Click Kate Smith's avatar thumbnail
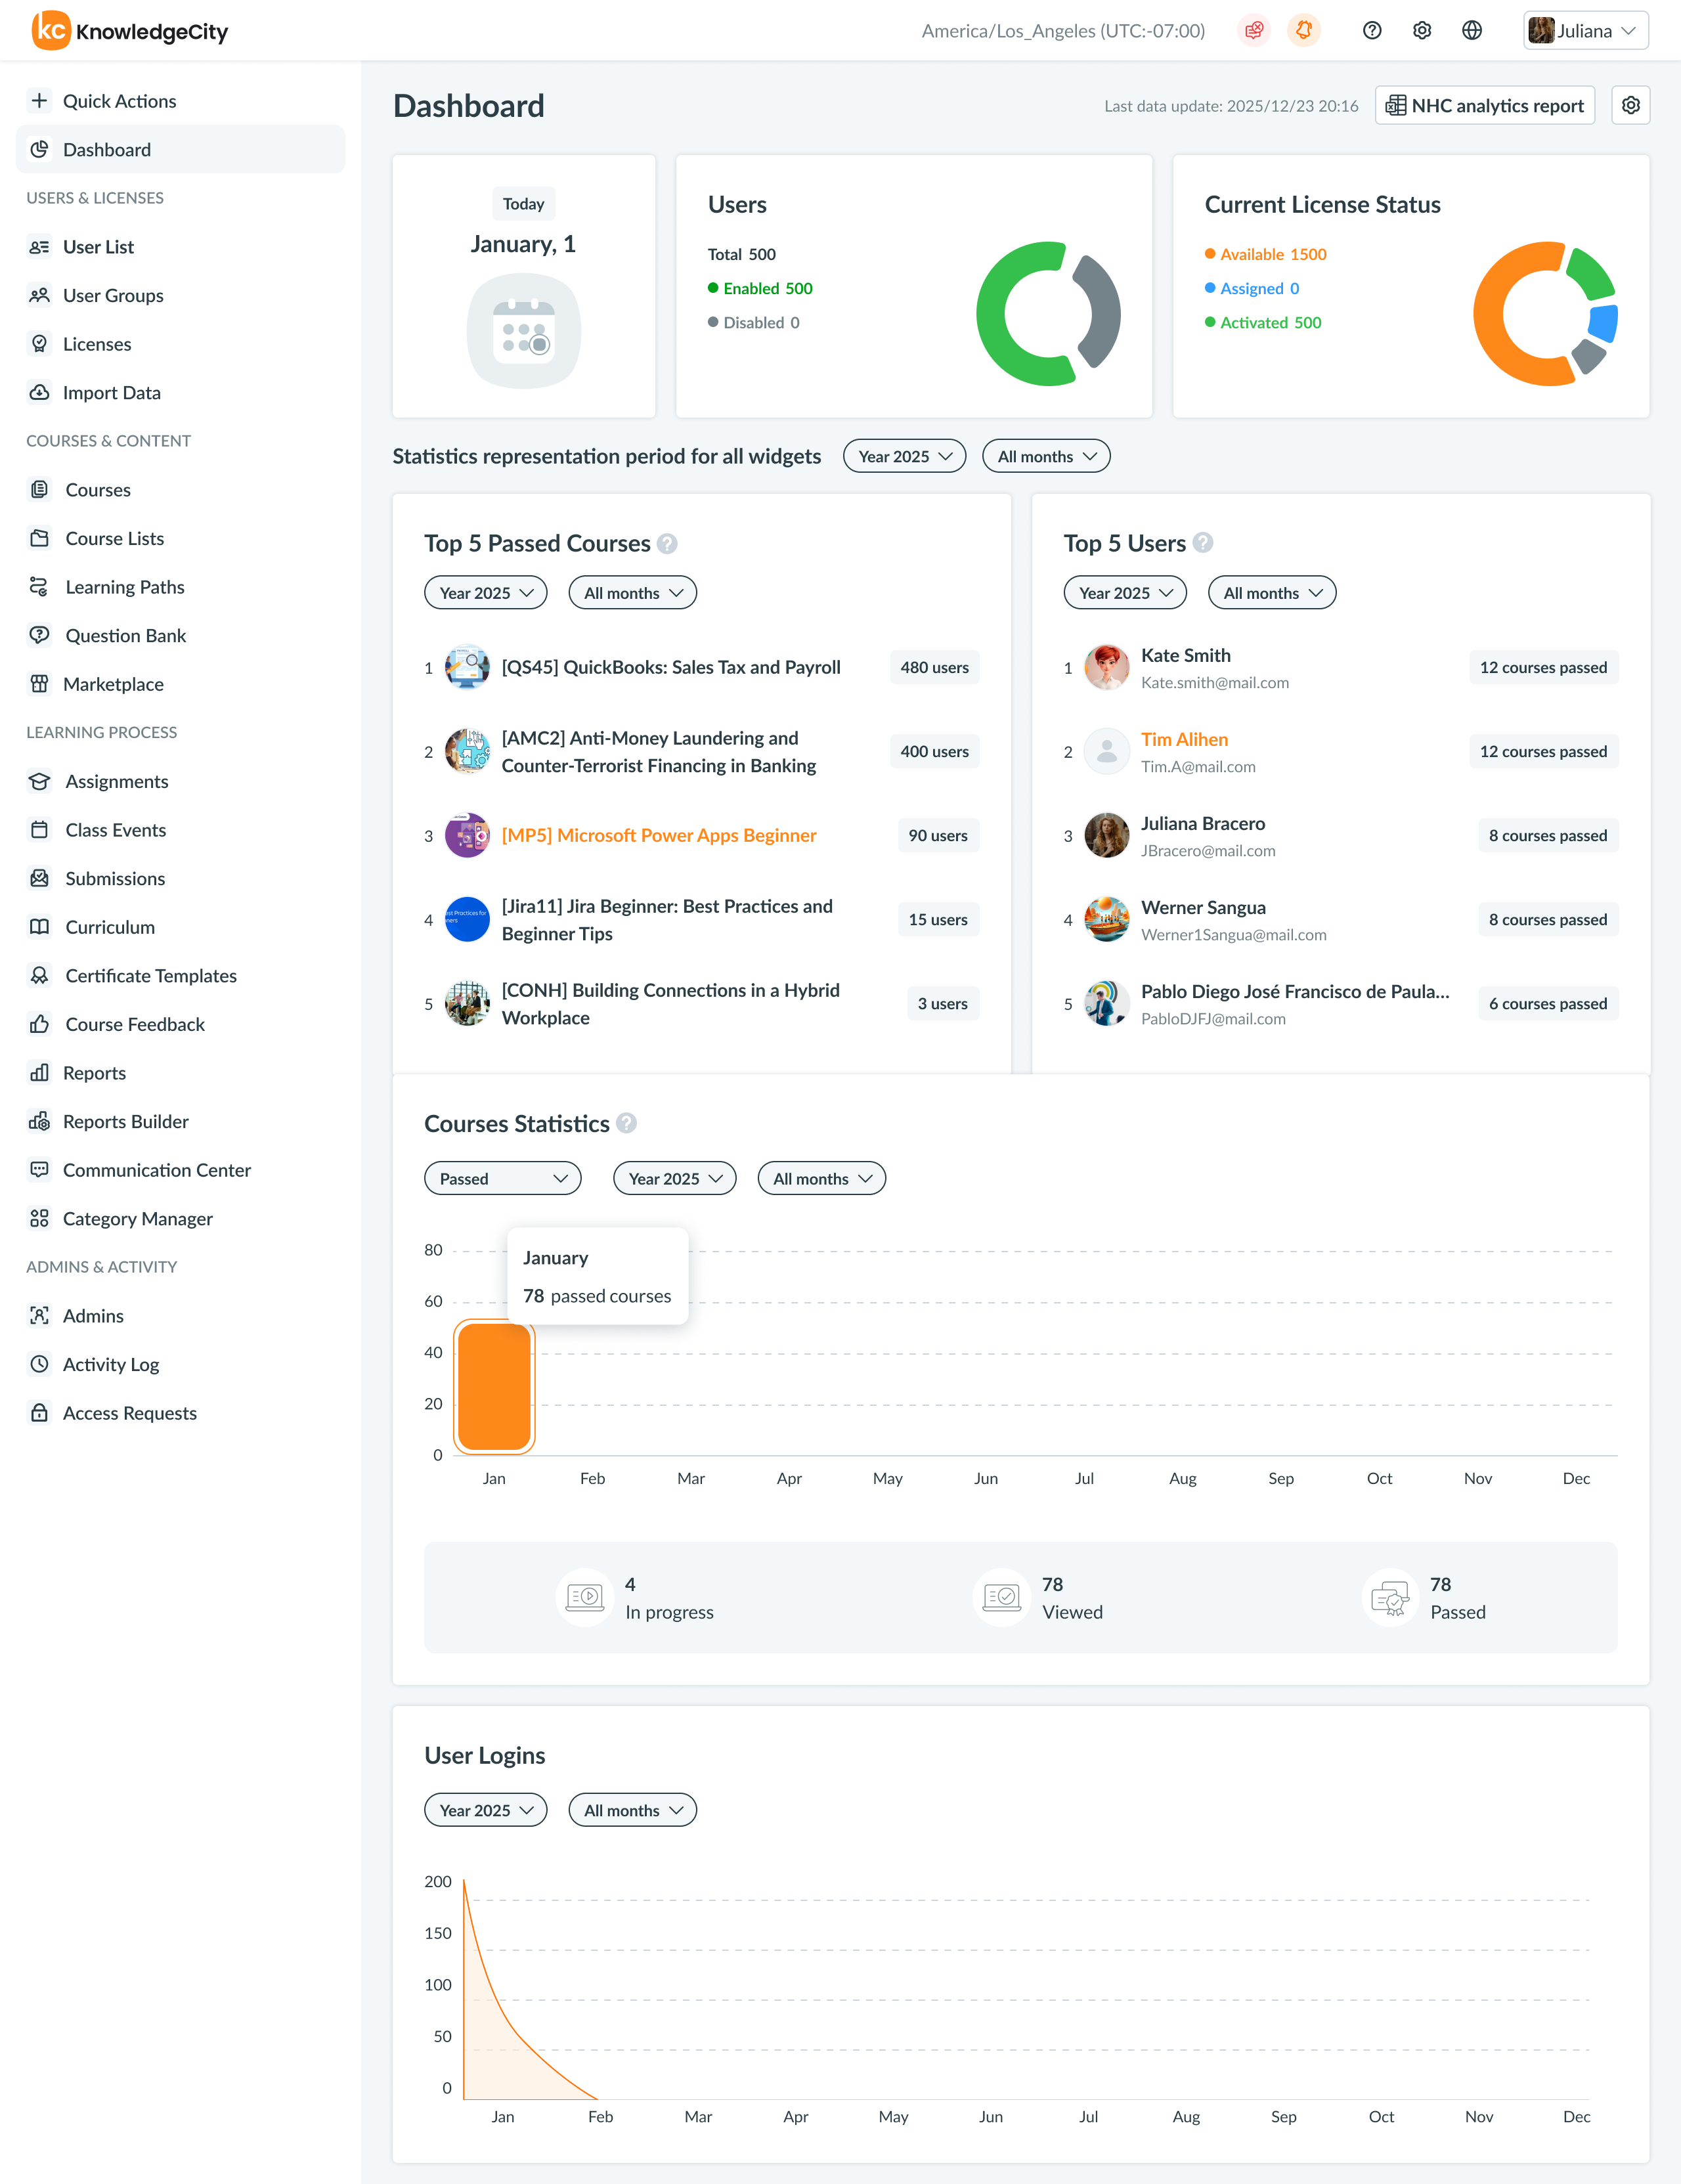This screenshot has height=2184, width=1681. [x=1106, y=667]
